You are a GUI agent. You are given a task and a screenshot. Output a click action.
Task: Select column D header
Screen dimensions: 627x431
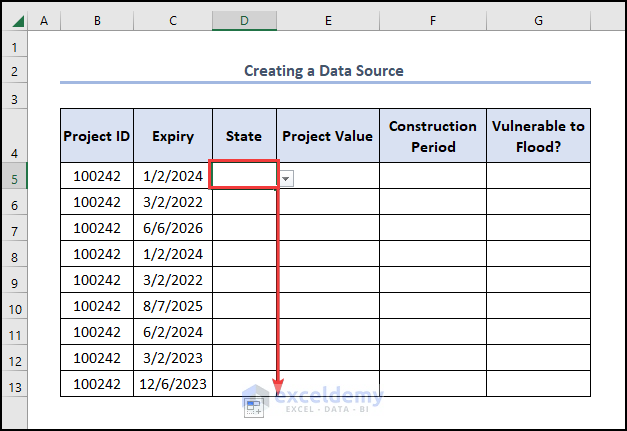[x=244, y=21]
